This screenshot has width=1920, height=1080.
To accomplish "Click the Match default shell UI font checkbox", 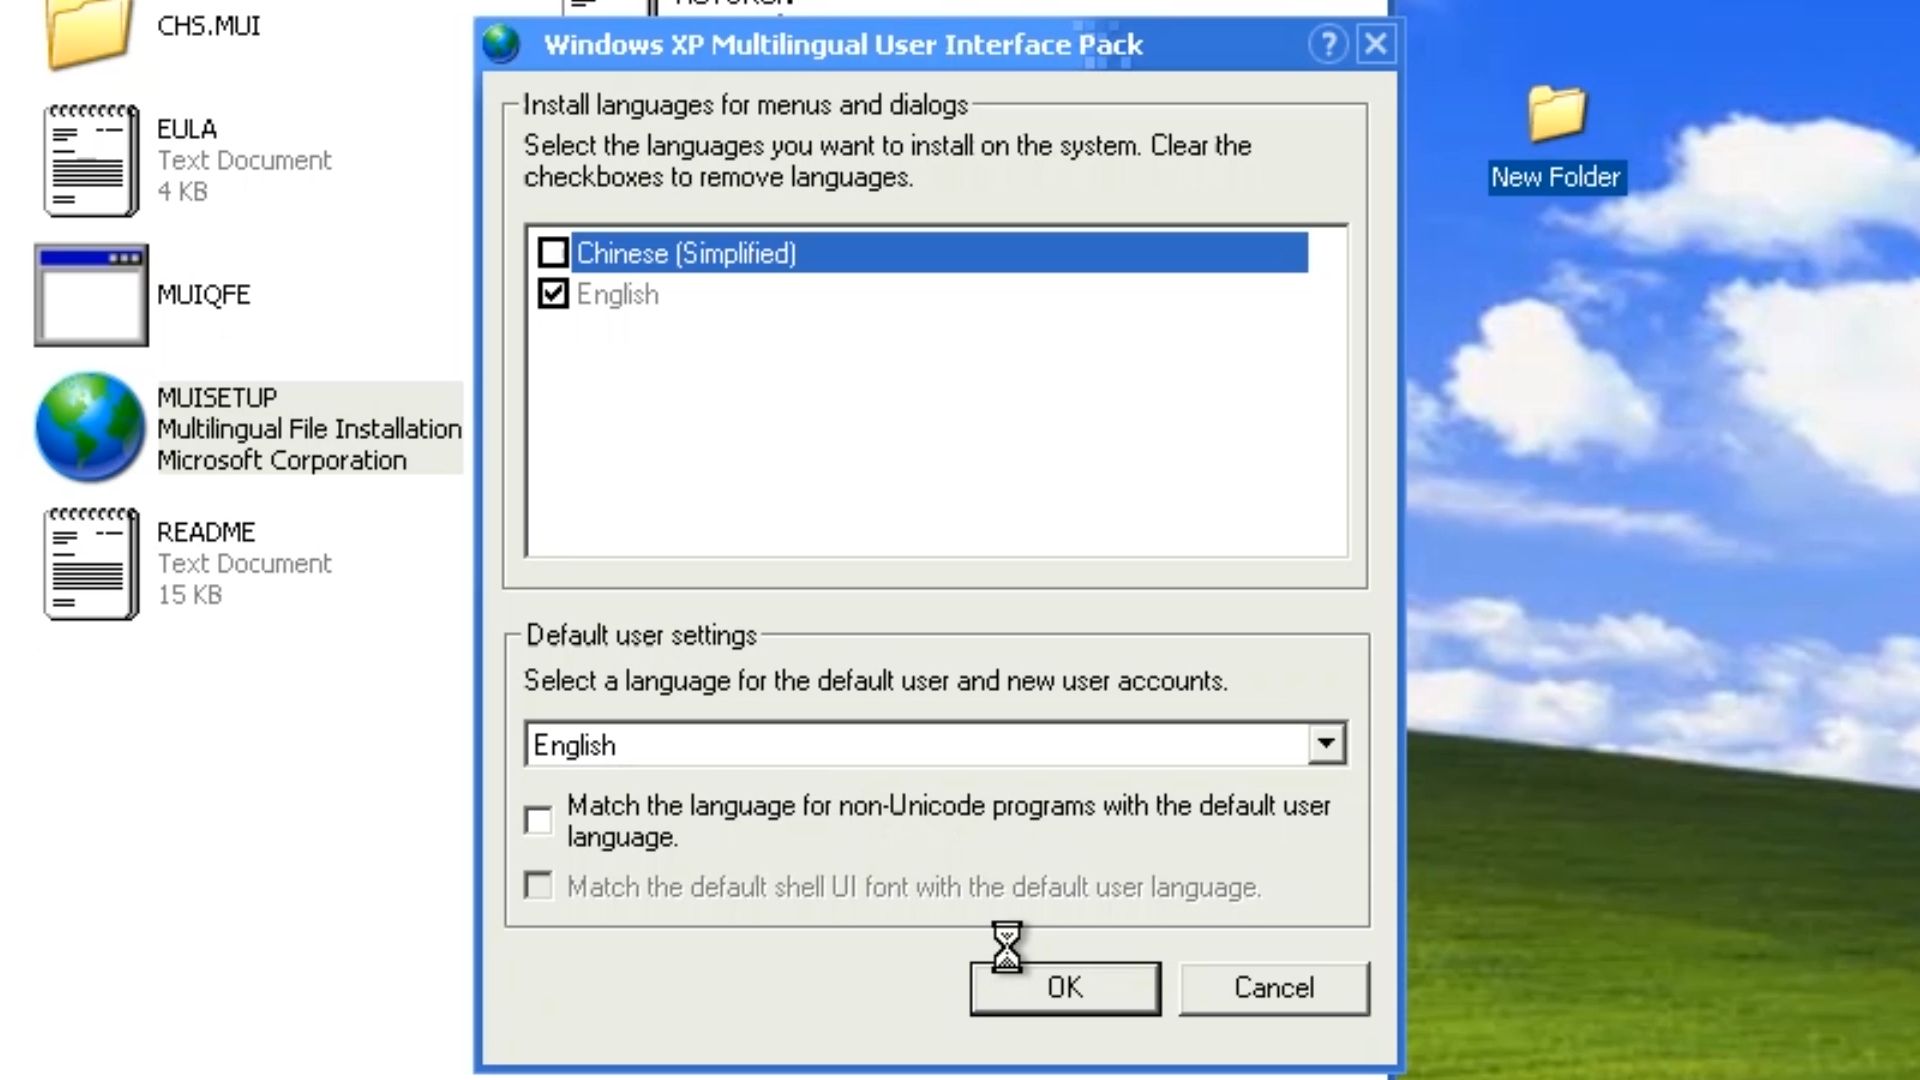I will pyautogui.click(x=538, y=885).
